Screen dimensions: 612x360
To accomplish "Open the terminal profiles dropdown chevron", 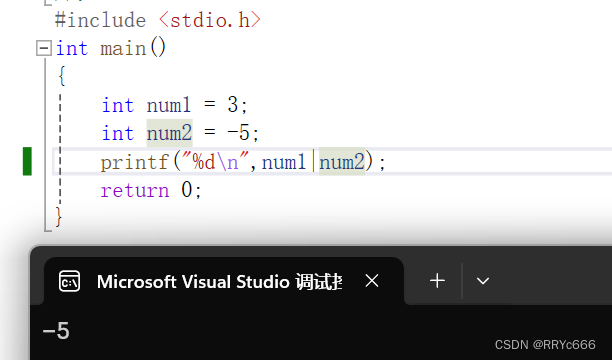I will (x=483, y=281).
